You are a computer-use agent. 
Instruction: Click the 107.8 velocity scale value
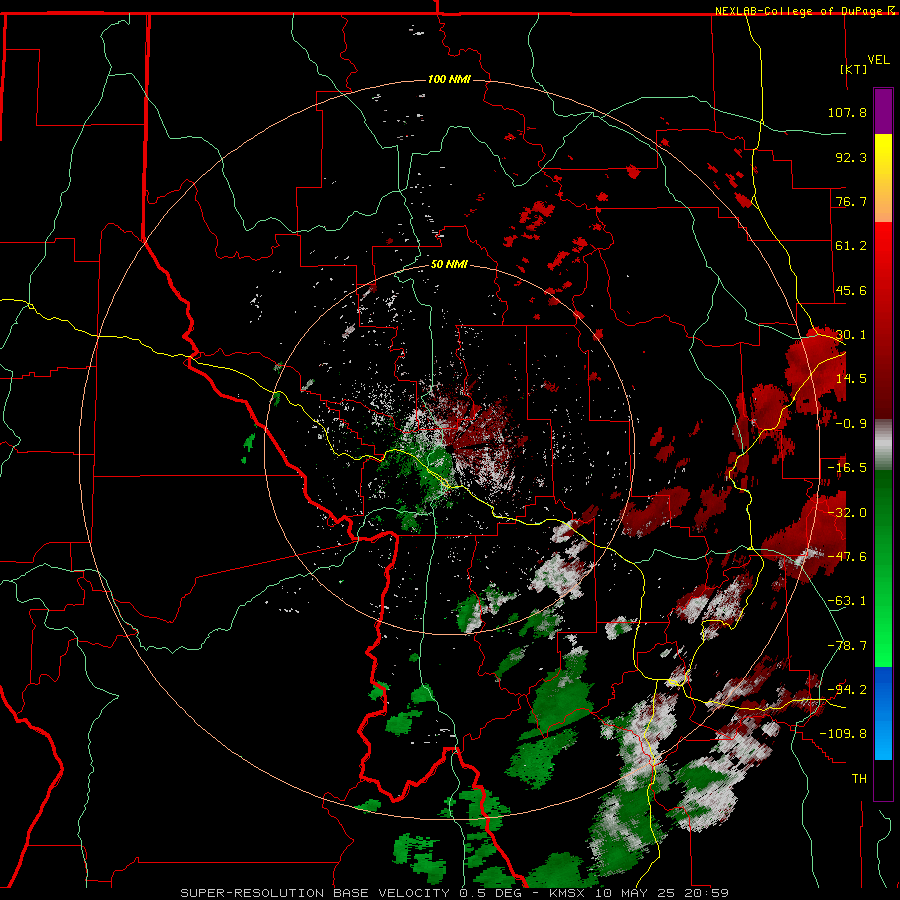[847, 112]
